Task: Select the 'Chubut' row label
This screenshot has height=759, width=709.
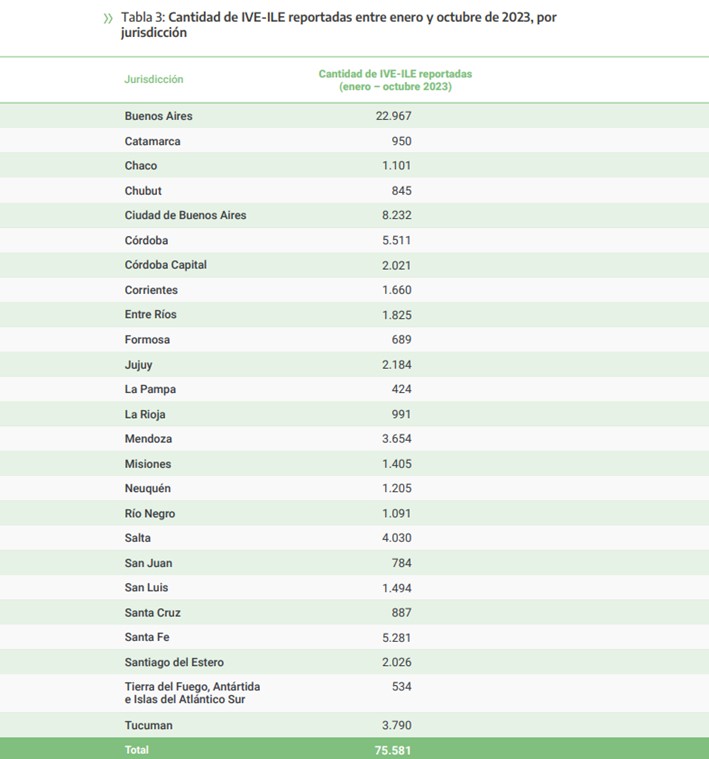Action: (x=143, y=191)
